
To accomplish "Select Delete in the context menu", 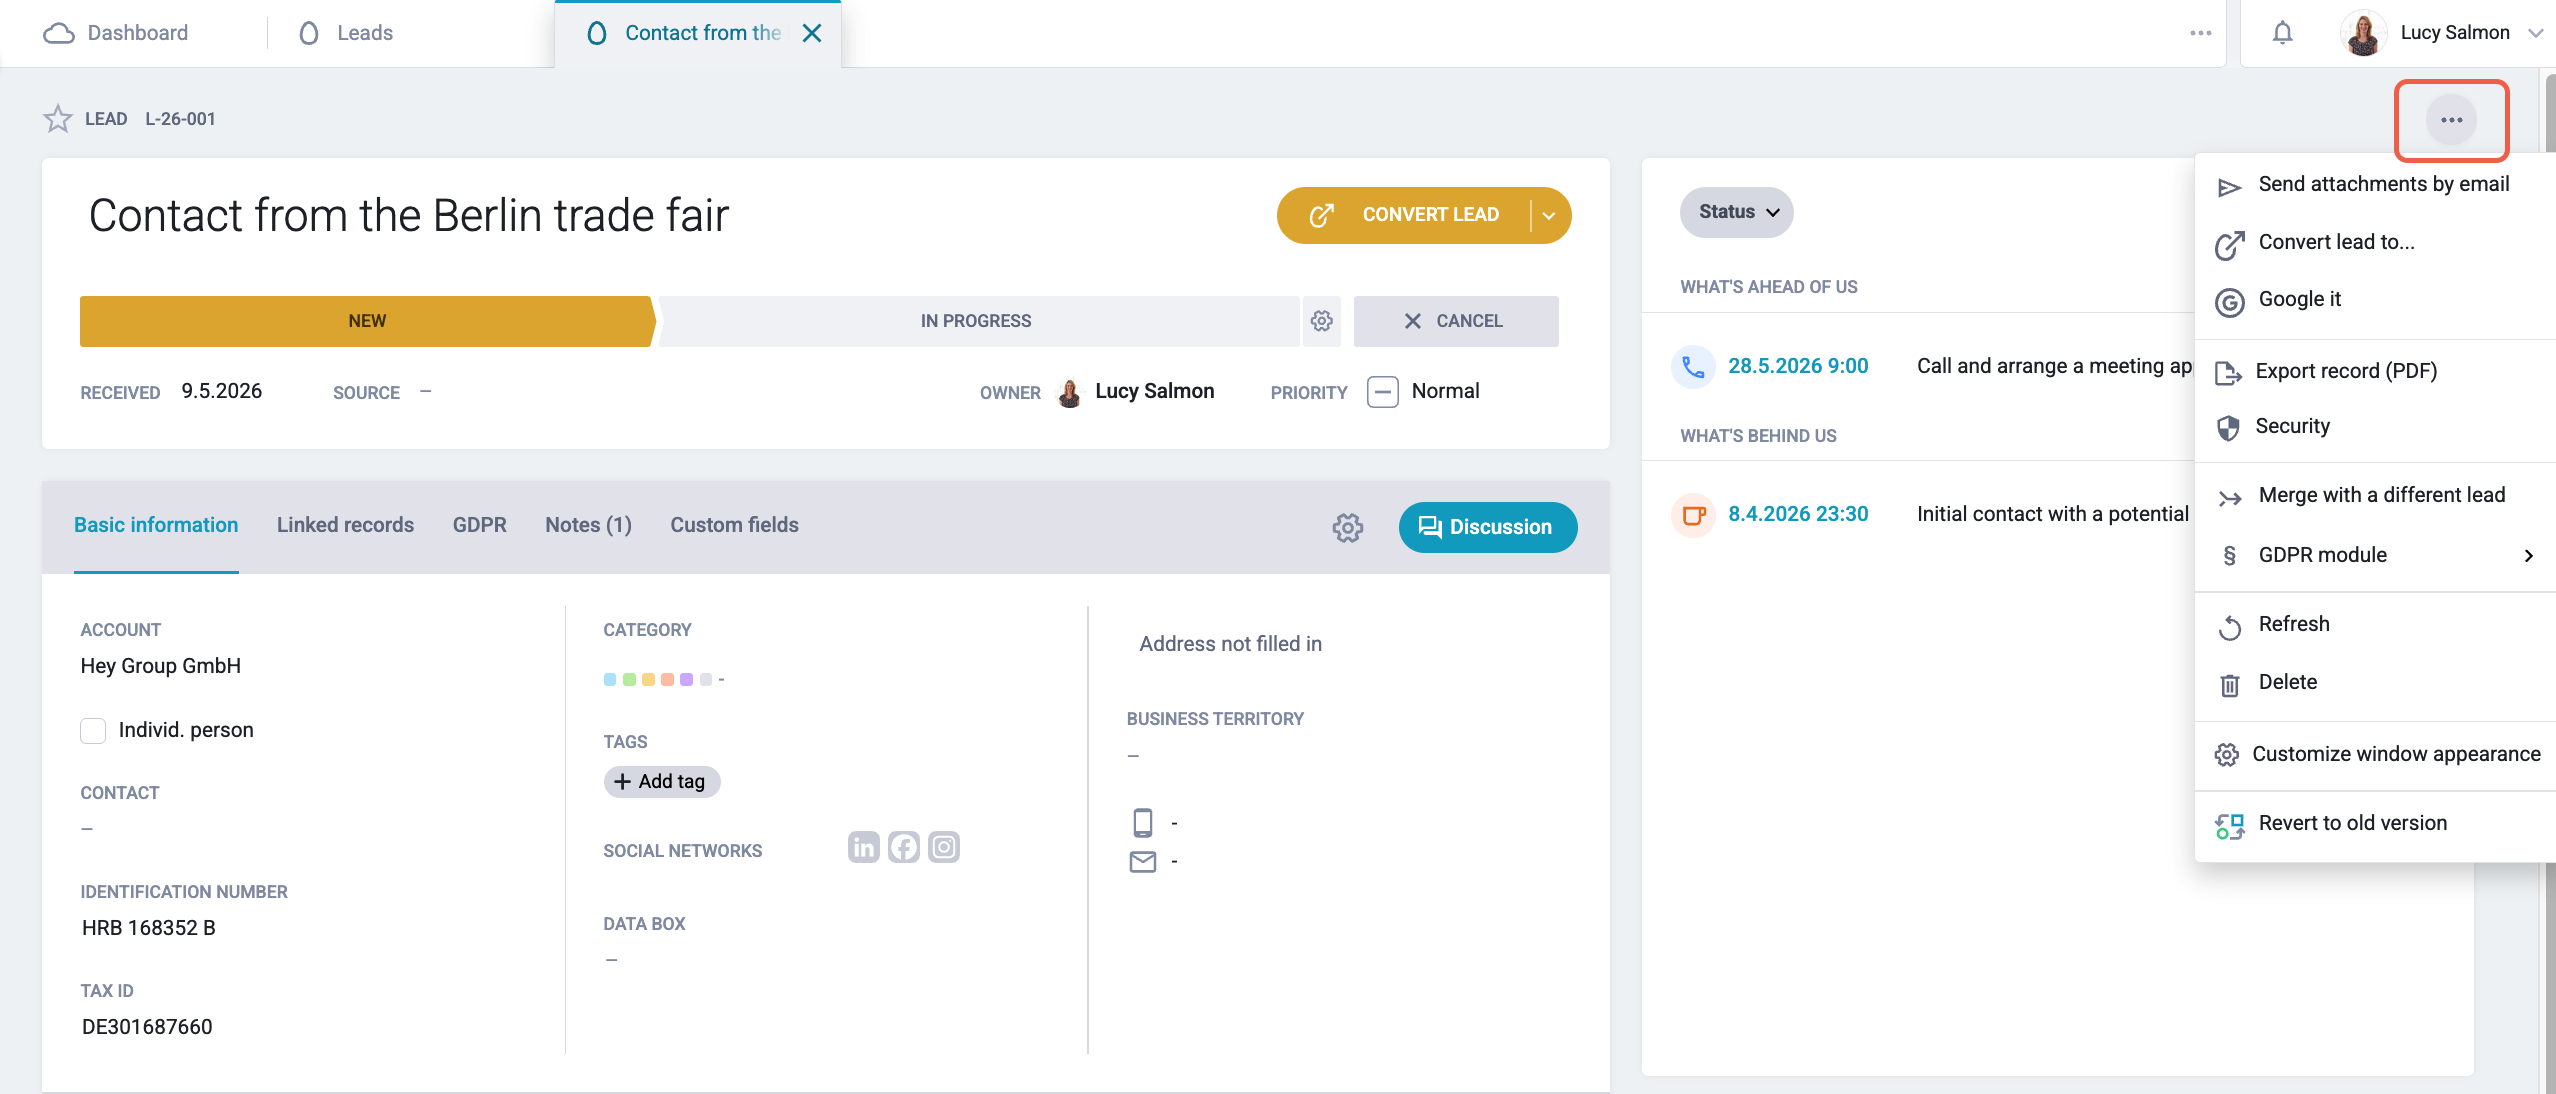I will pos(2287,682).
